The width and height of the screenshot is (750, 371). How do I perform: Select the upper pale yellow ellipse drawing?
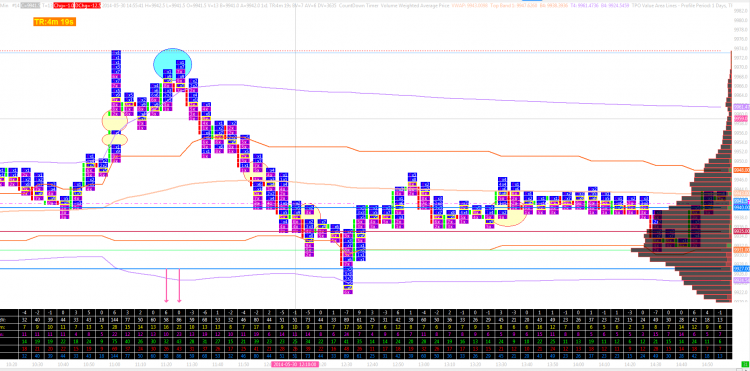click(115, 120)
